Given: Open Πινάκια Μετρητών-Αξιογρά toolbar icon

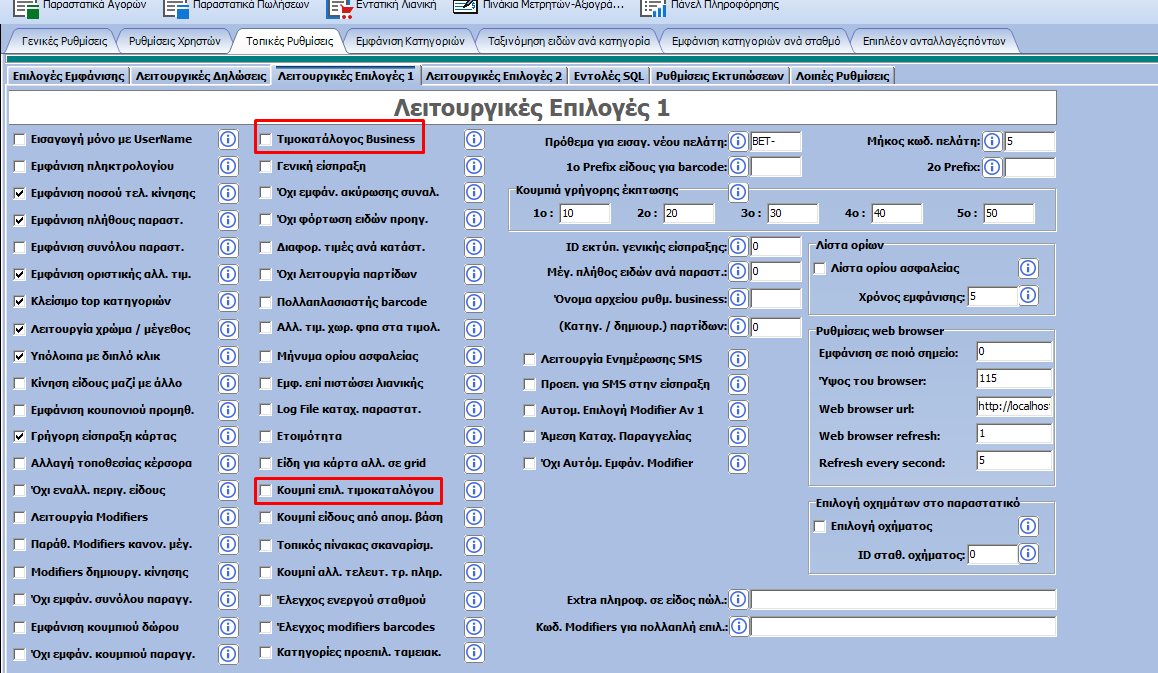Looking at the screenshot, I should click(465, 7).
